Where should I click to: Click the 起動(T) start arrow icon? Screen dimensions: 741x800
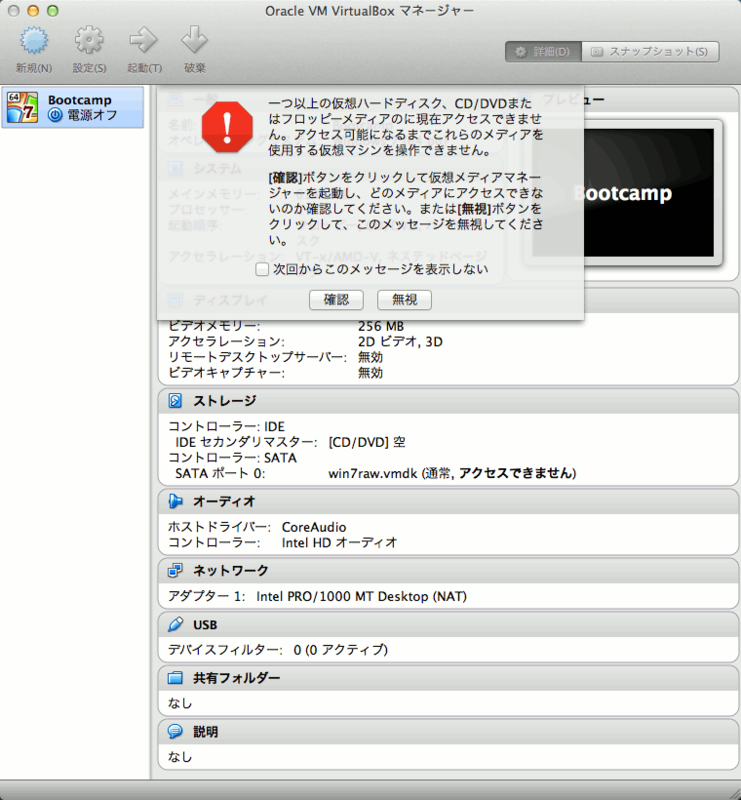point(143,41)
